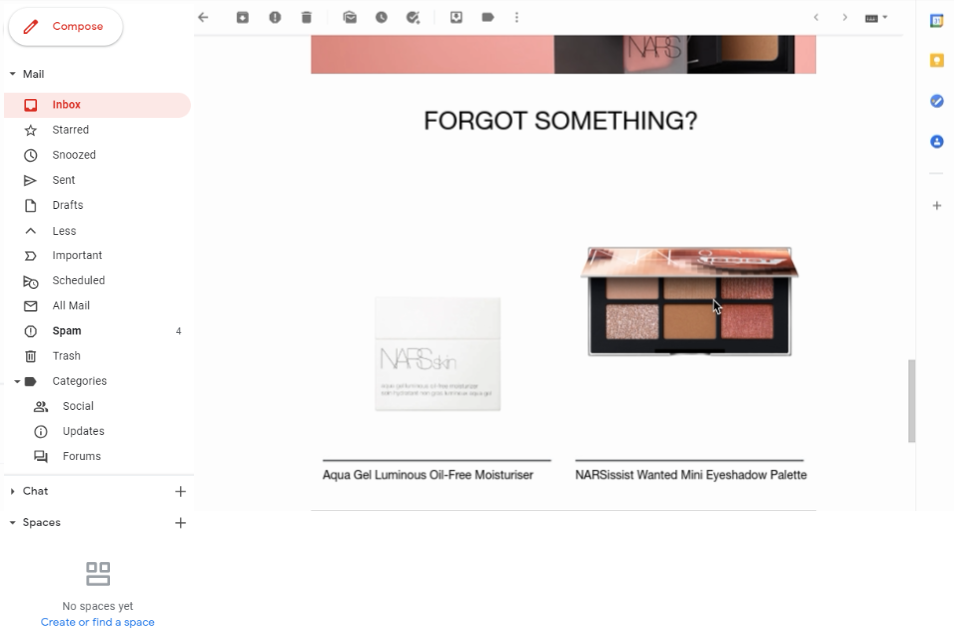Snooze this email using the clock icon
This screenshot has height=640, width=954.
click(x=381, y=18)
